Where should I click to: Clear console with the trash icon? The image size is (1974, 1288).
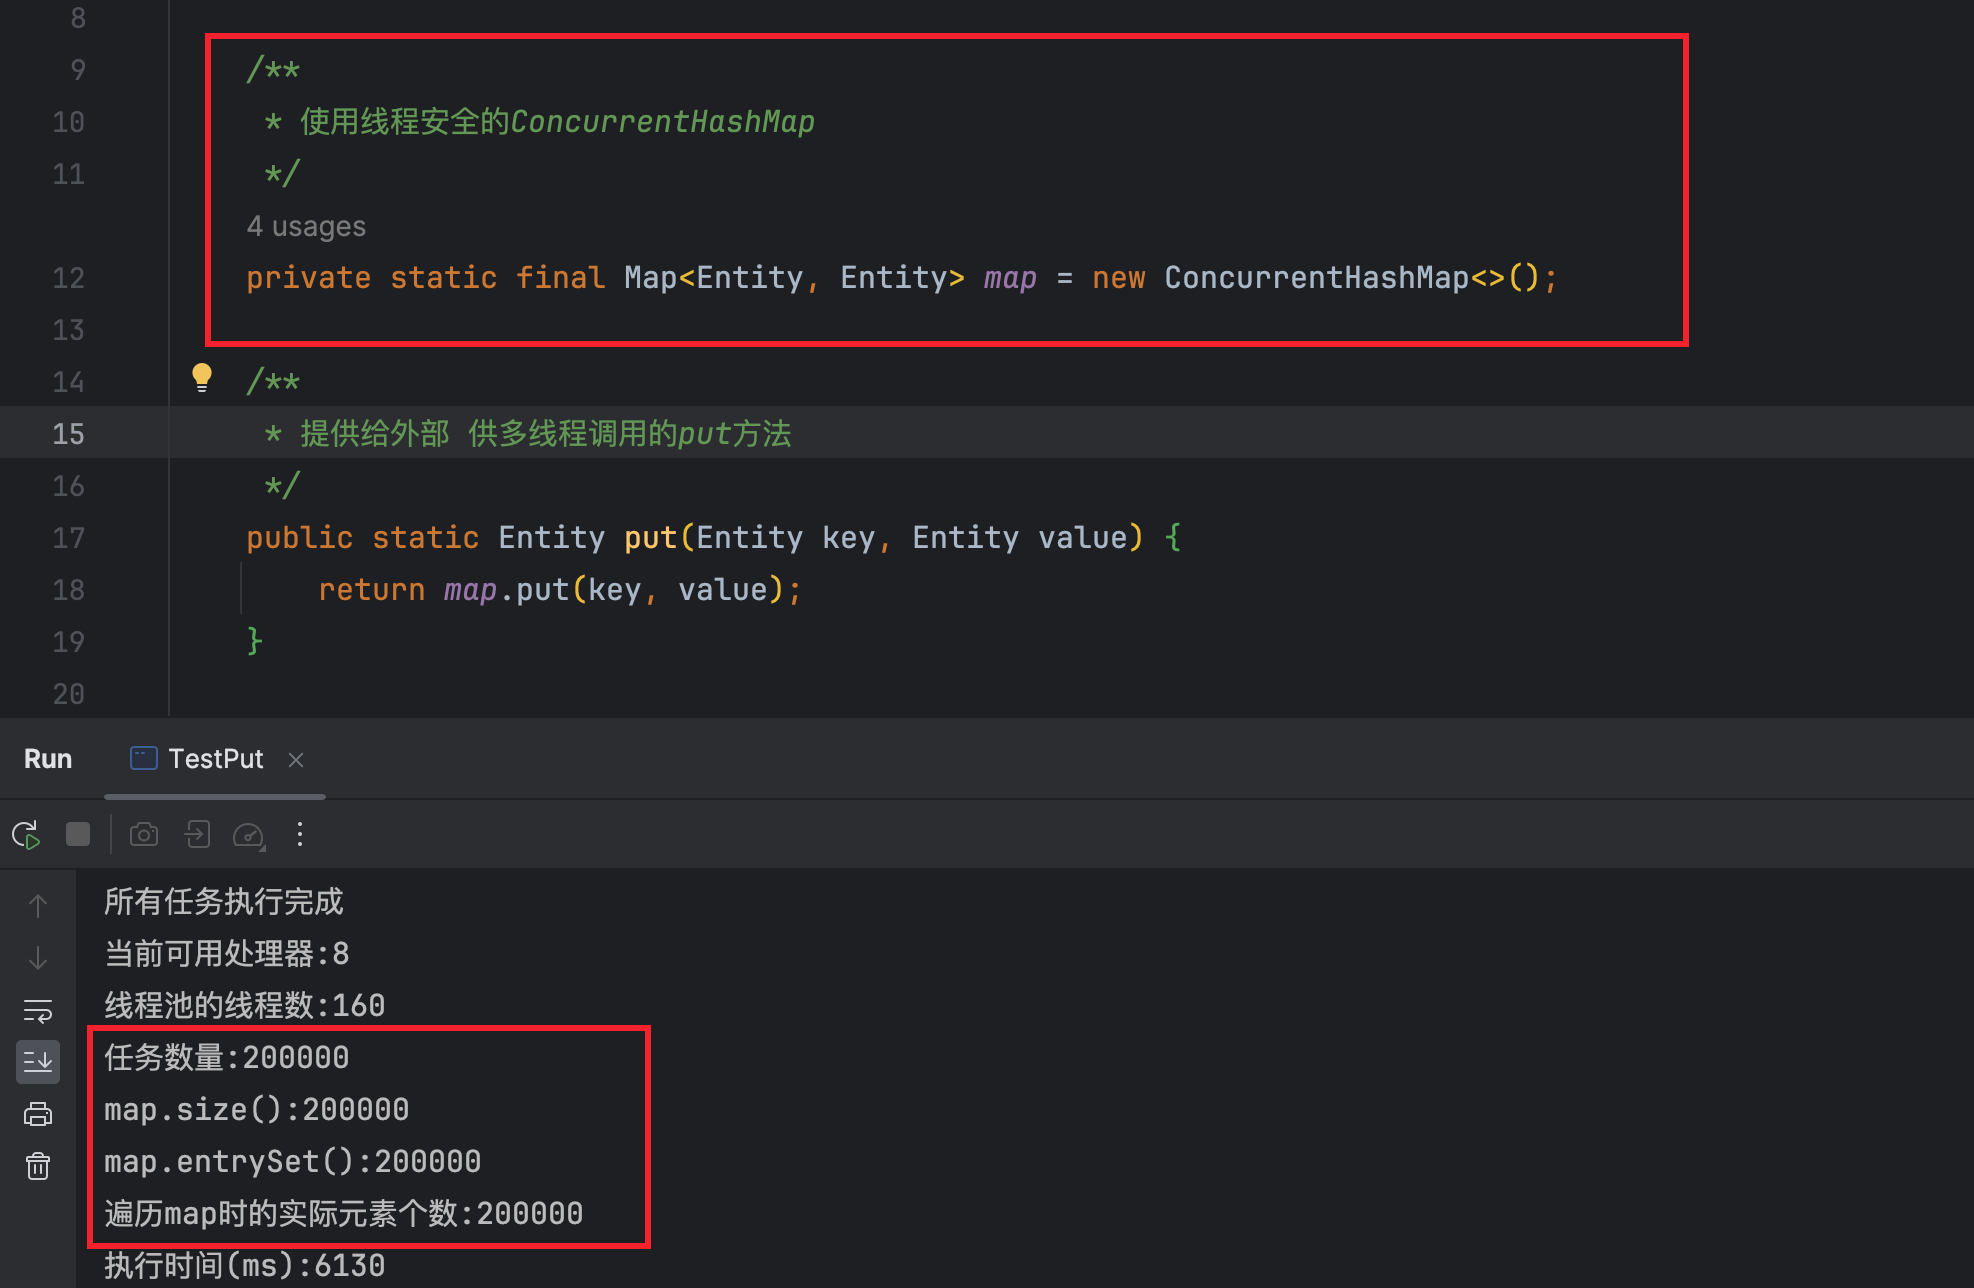click(38, 1166)
